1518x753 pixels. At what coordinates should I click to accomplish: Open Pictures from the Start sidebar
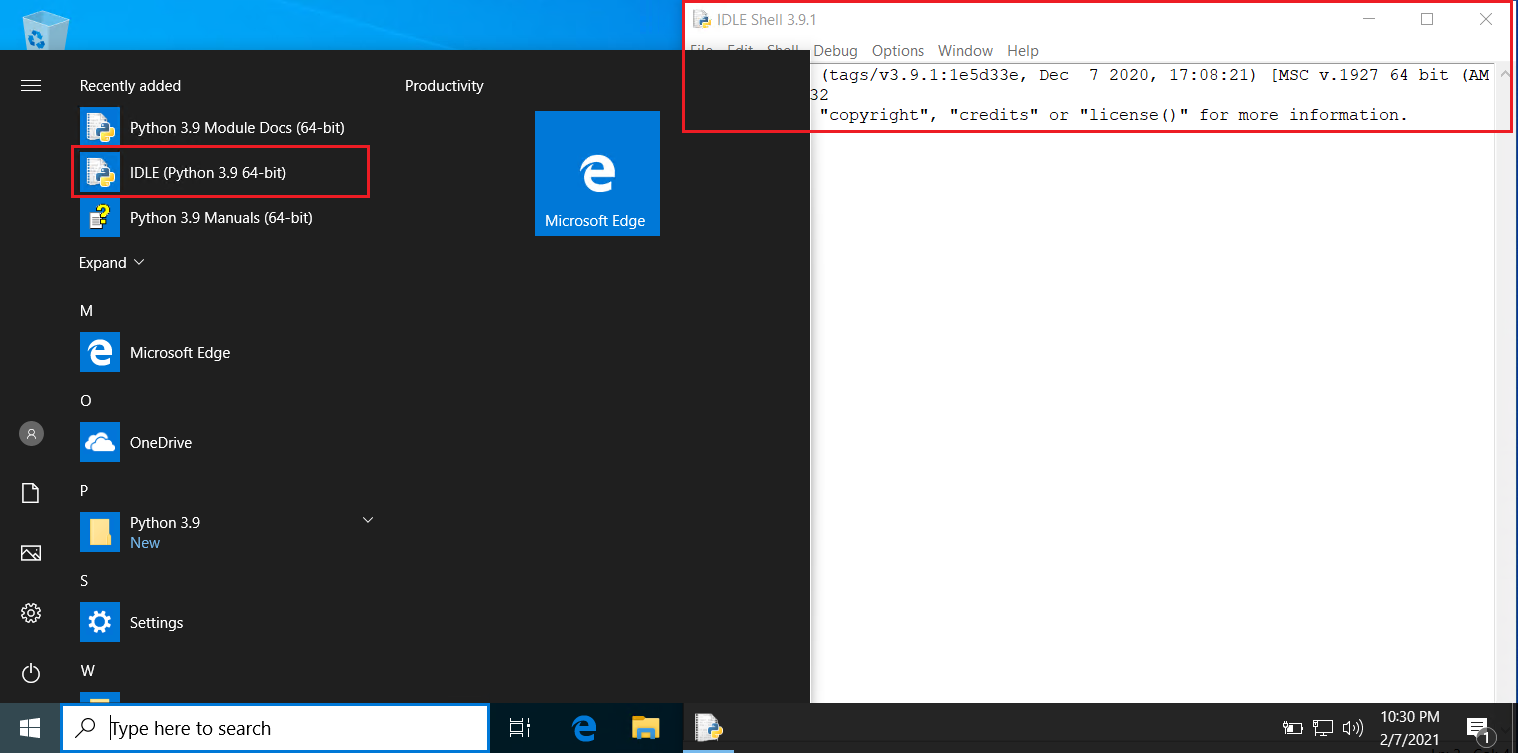(31, 553)
